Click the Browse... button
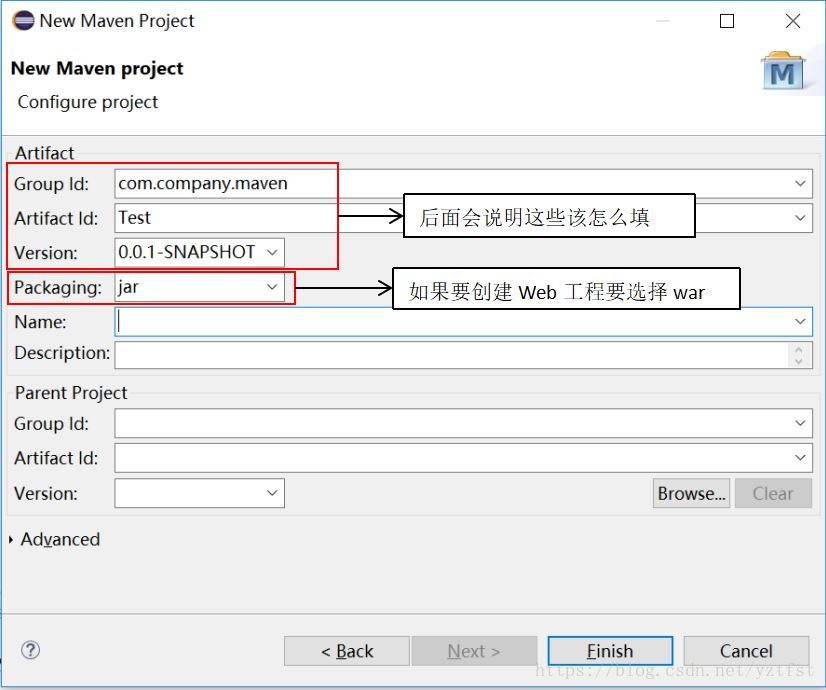 (x=691, y=494)
